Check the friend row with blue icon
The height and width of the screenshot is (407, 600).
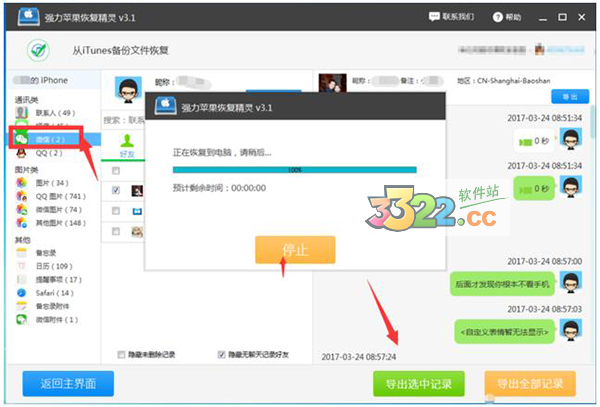pos(116,211)
